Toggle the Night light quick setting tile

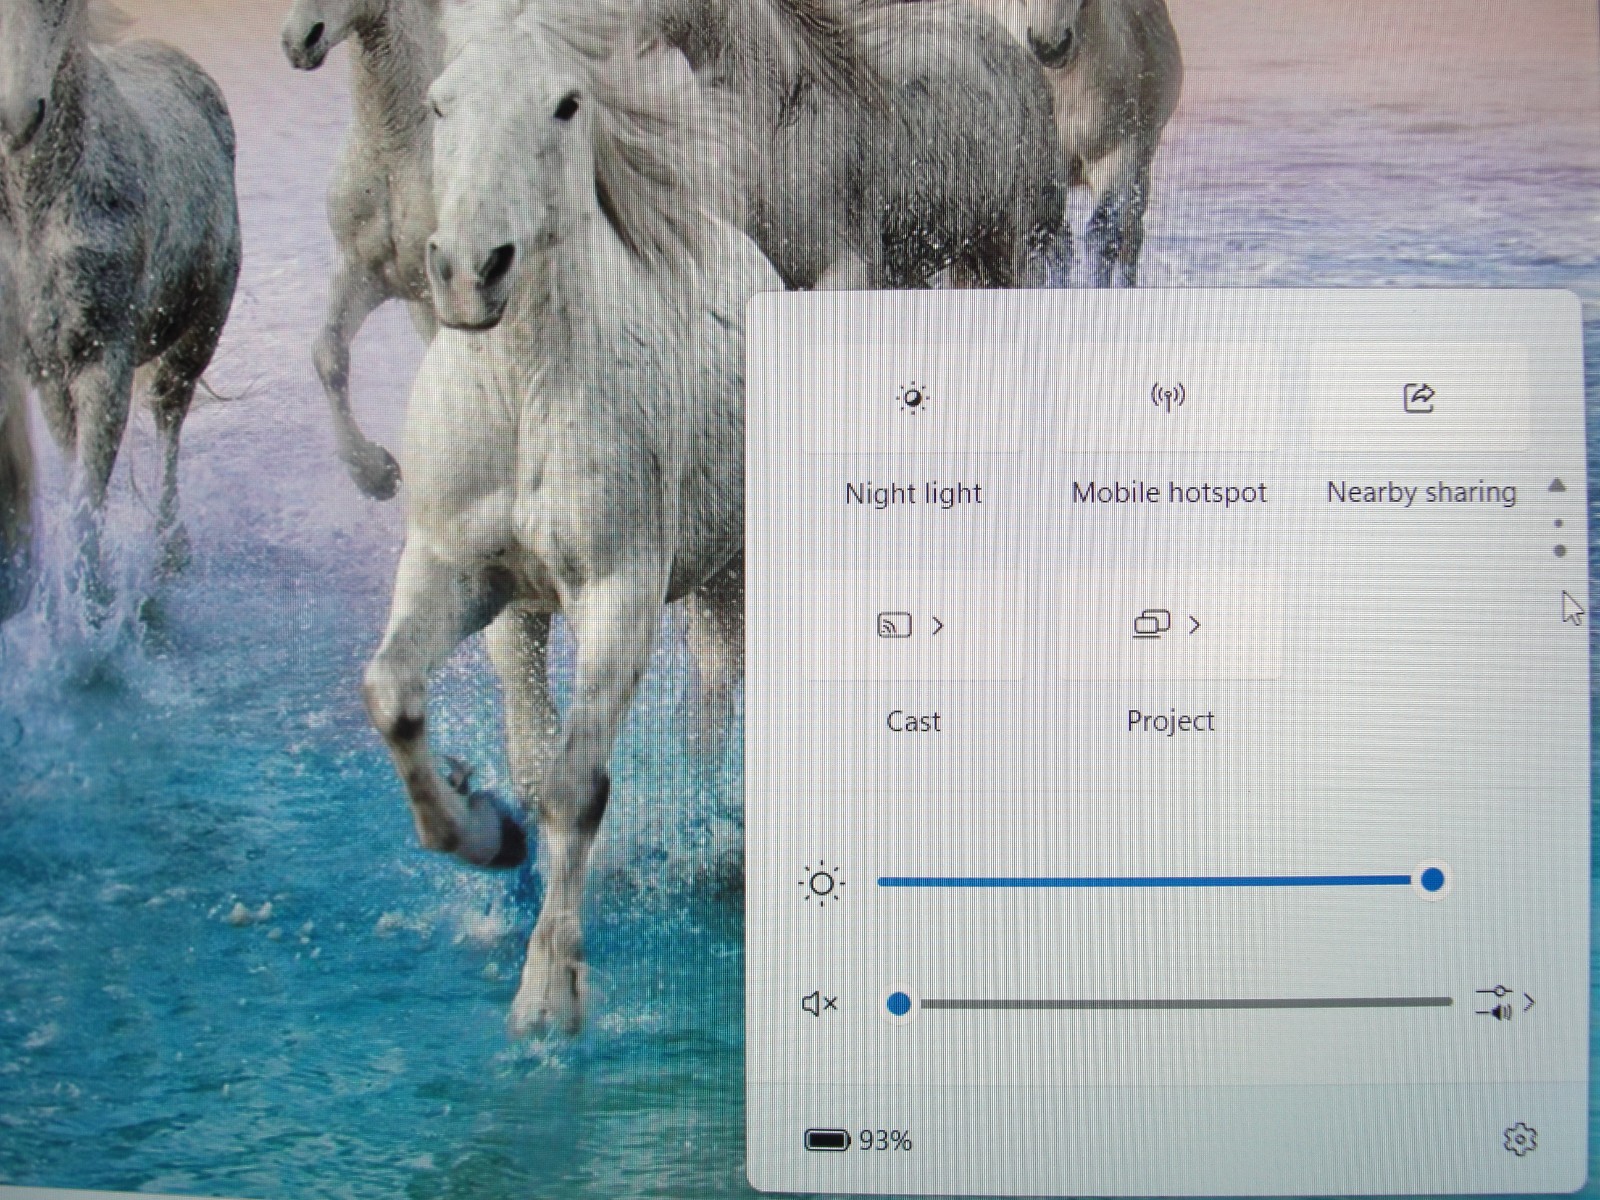(913, 398)
